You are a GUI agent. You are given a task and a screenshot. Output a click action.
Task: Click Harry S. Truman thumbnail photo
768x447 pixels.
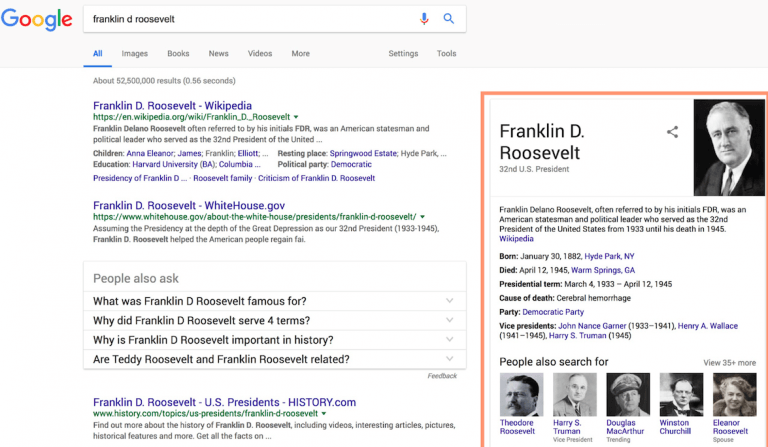[x=575, y=395]
